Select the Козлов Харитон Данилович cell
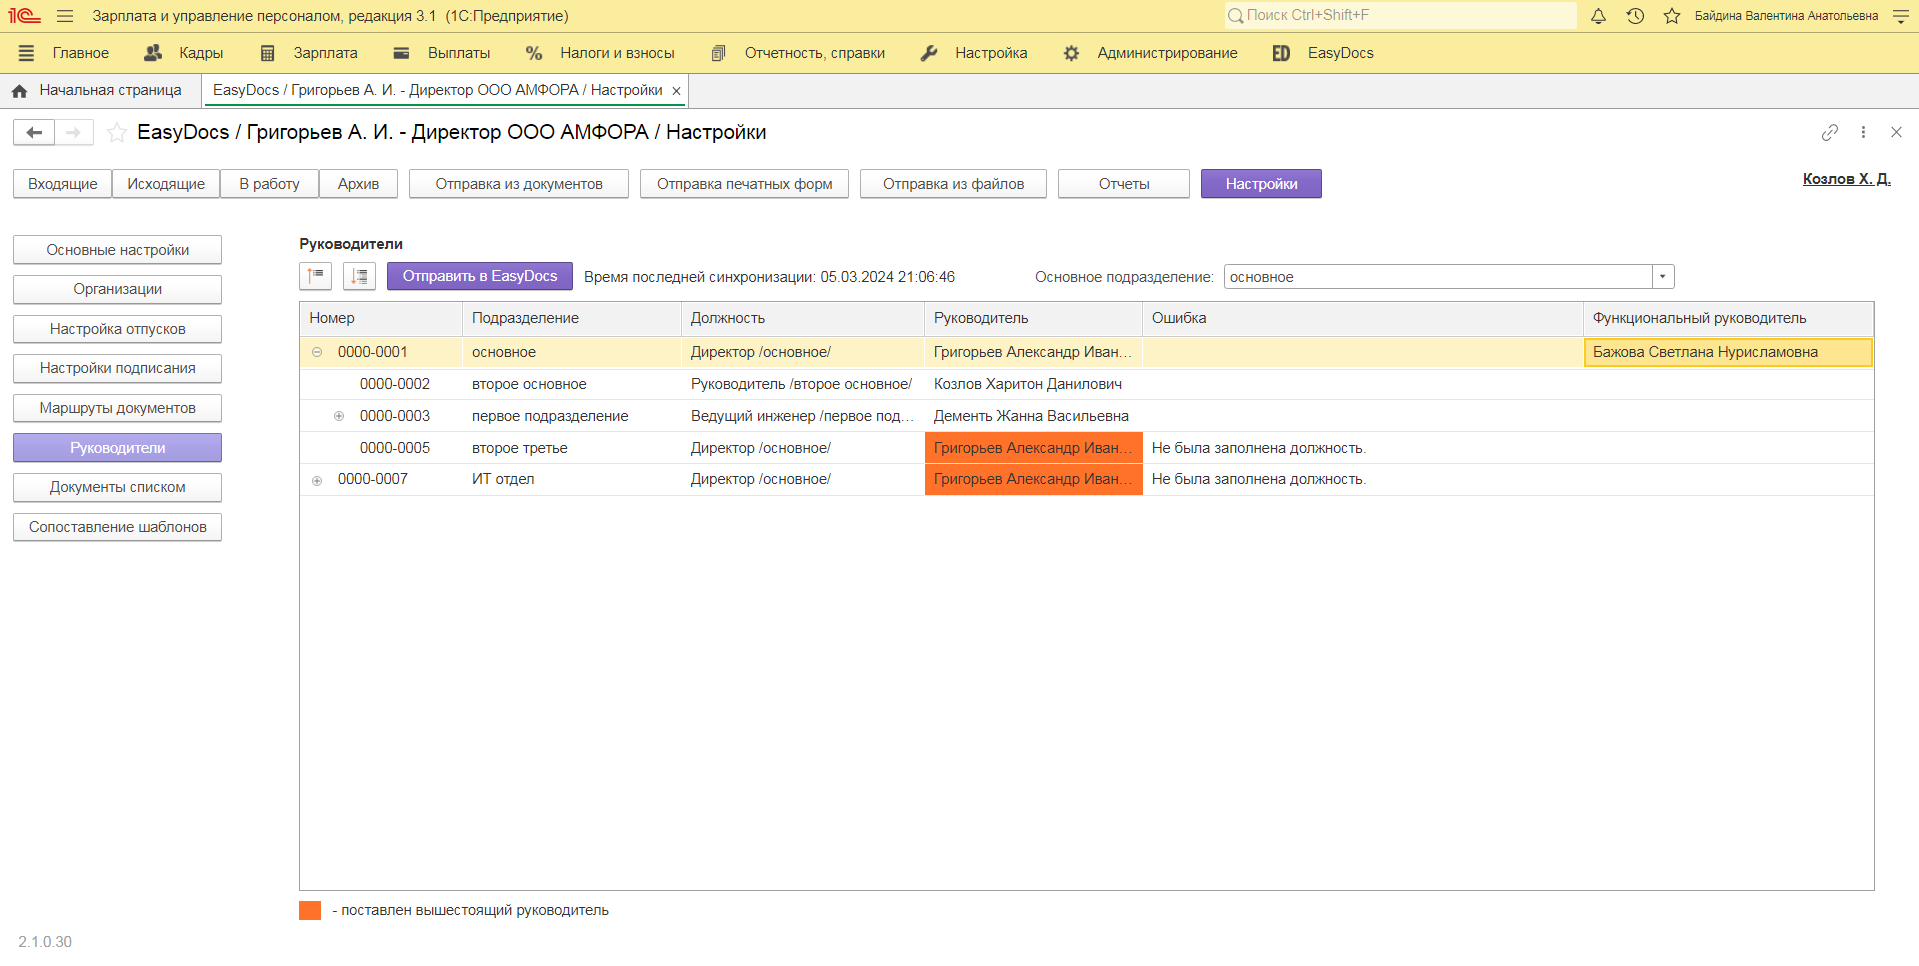Screen dimensions: 1919x966 tap(1033, 384)
